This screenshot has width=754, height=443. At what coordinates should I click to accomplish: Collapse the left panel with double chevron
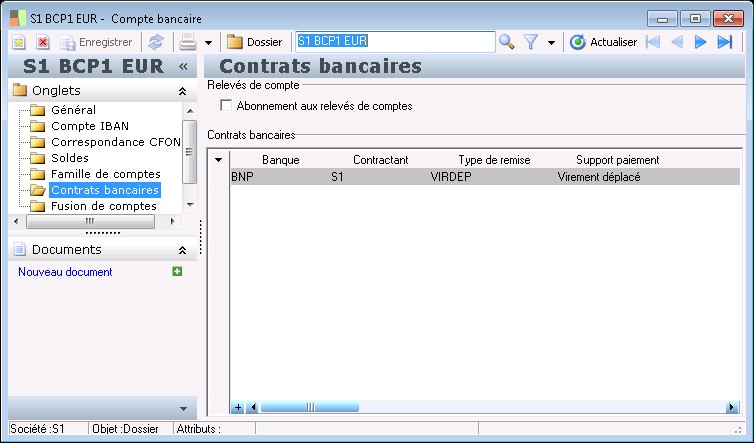[x=183, y=66]
